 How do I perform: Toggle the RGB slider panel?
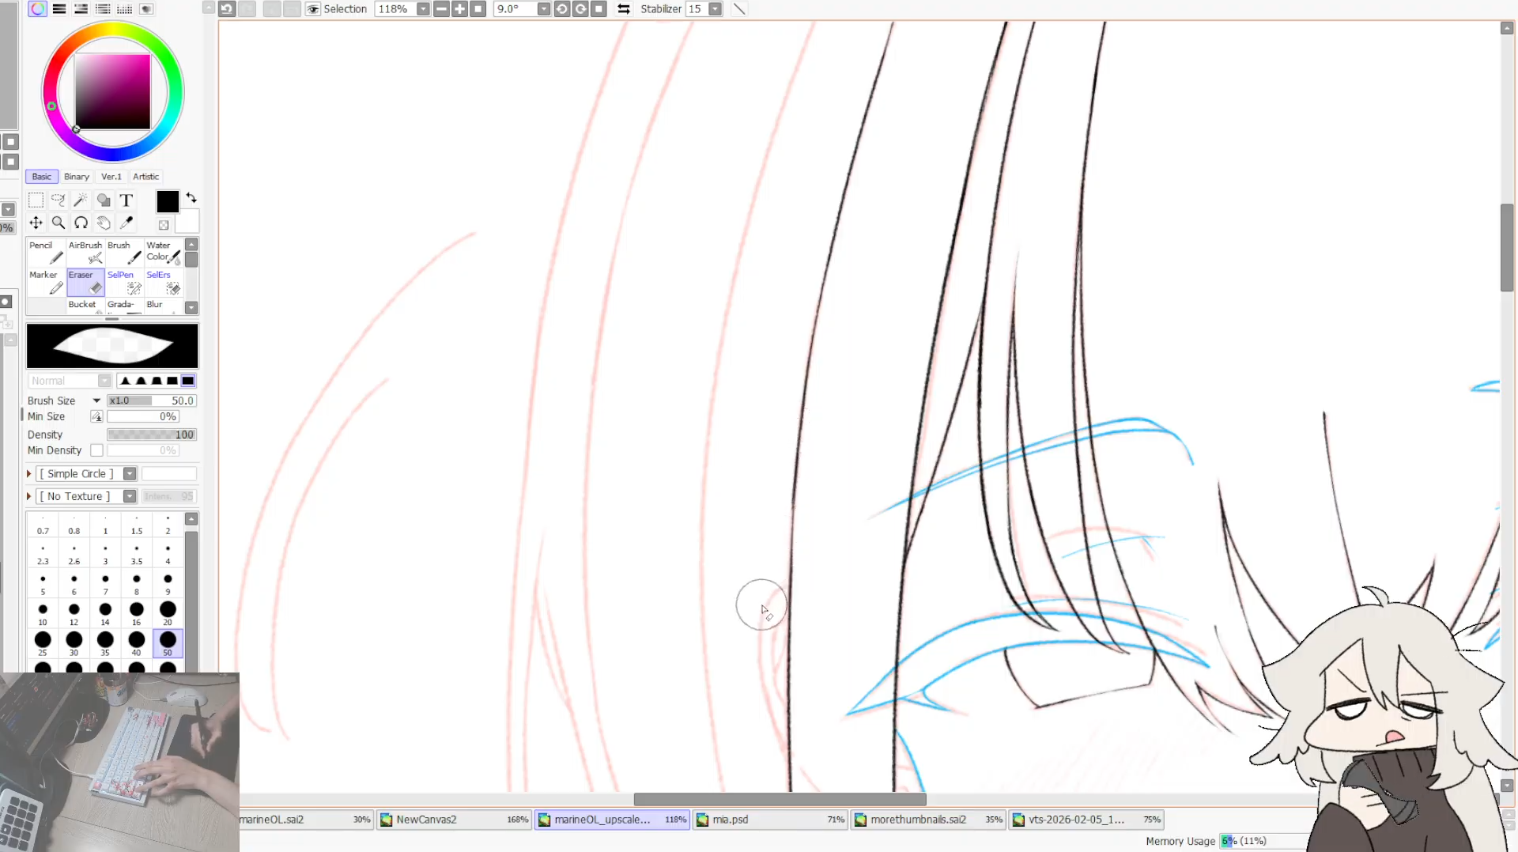click(x=59, y=9)
